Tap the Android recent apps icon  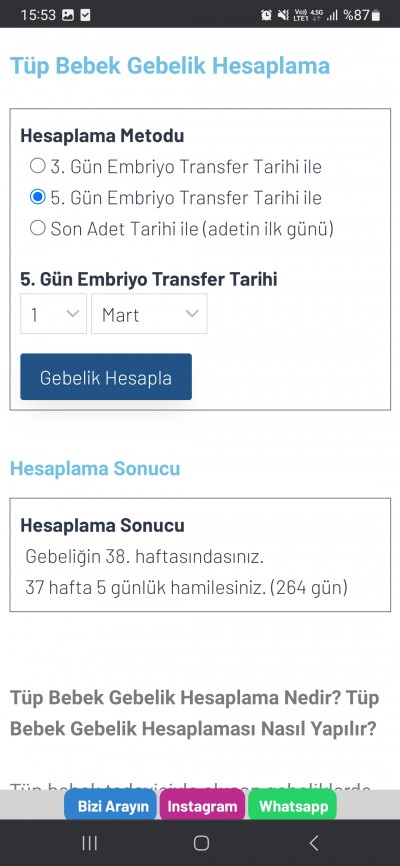click(x=90, y=843)
